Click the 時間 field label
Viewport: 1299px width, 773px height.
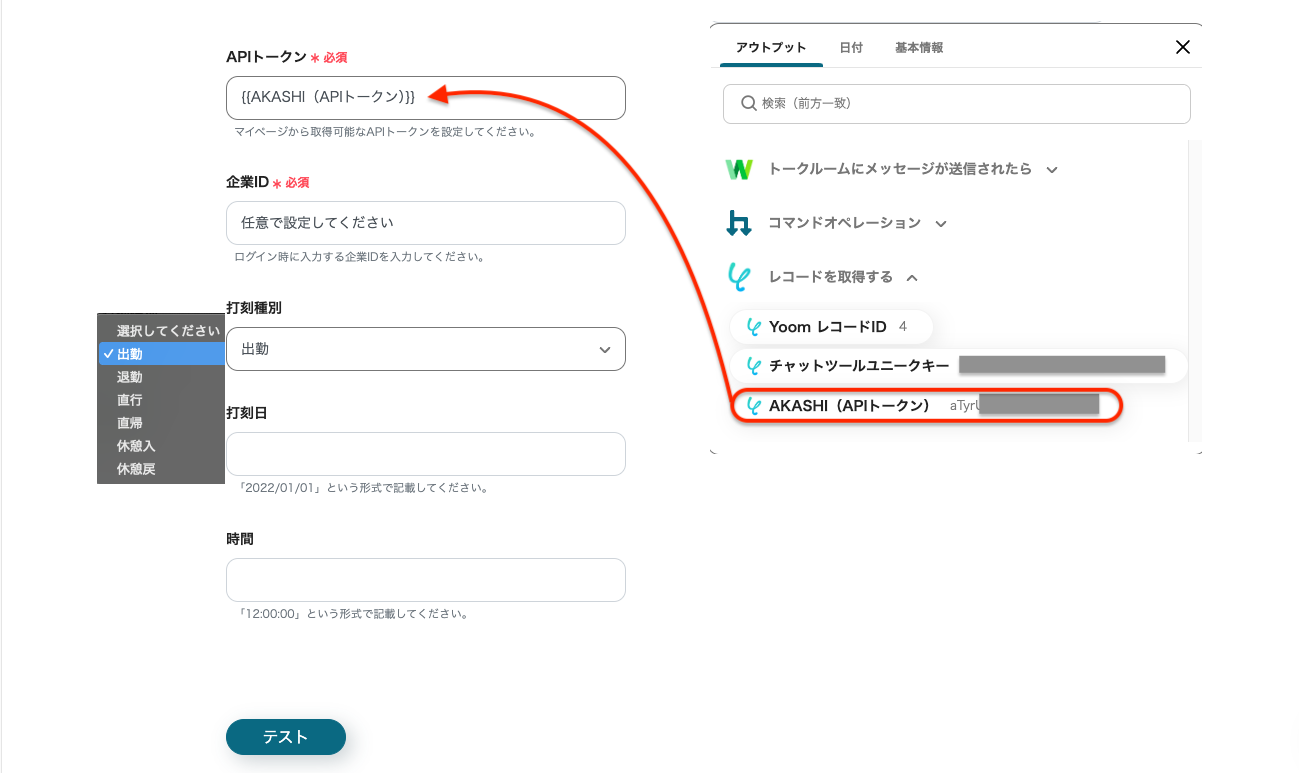tap(240, 539)
